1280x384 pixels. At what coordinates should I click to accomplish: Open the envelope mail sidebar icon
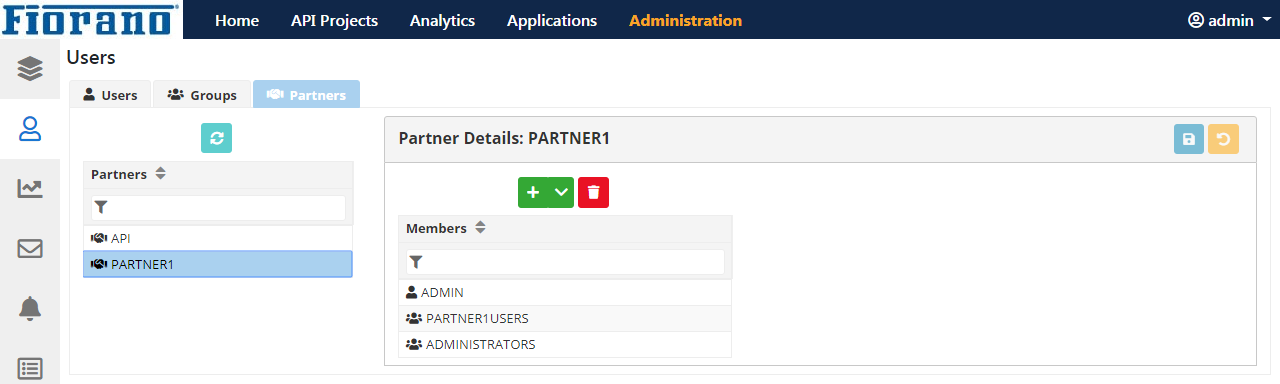click(x=30, y=248)
